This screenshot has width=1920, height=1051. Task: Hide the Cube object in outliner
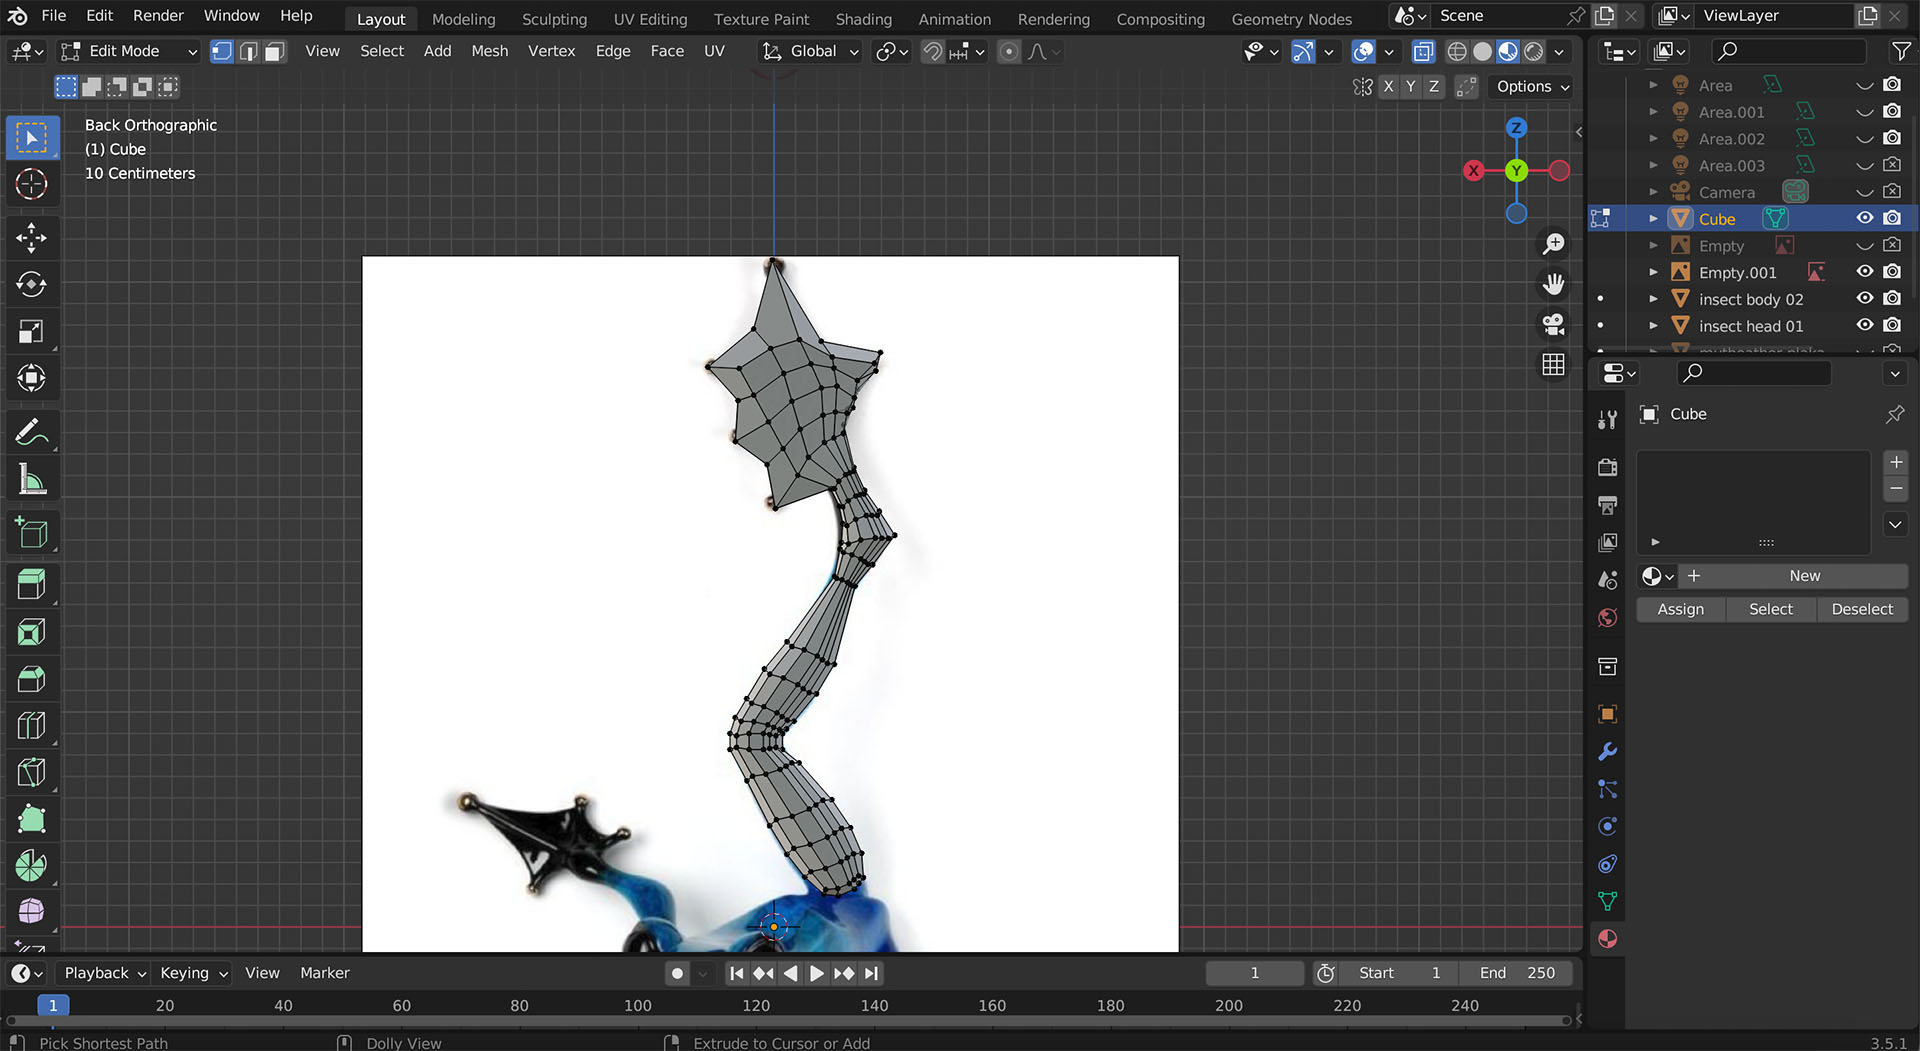[x=1865, y=218]
